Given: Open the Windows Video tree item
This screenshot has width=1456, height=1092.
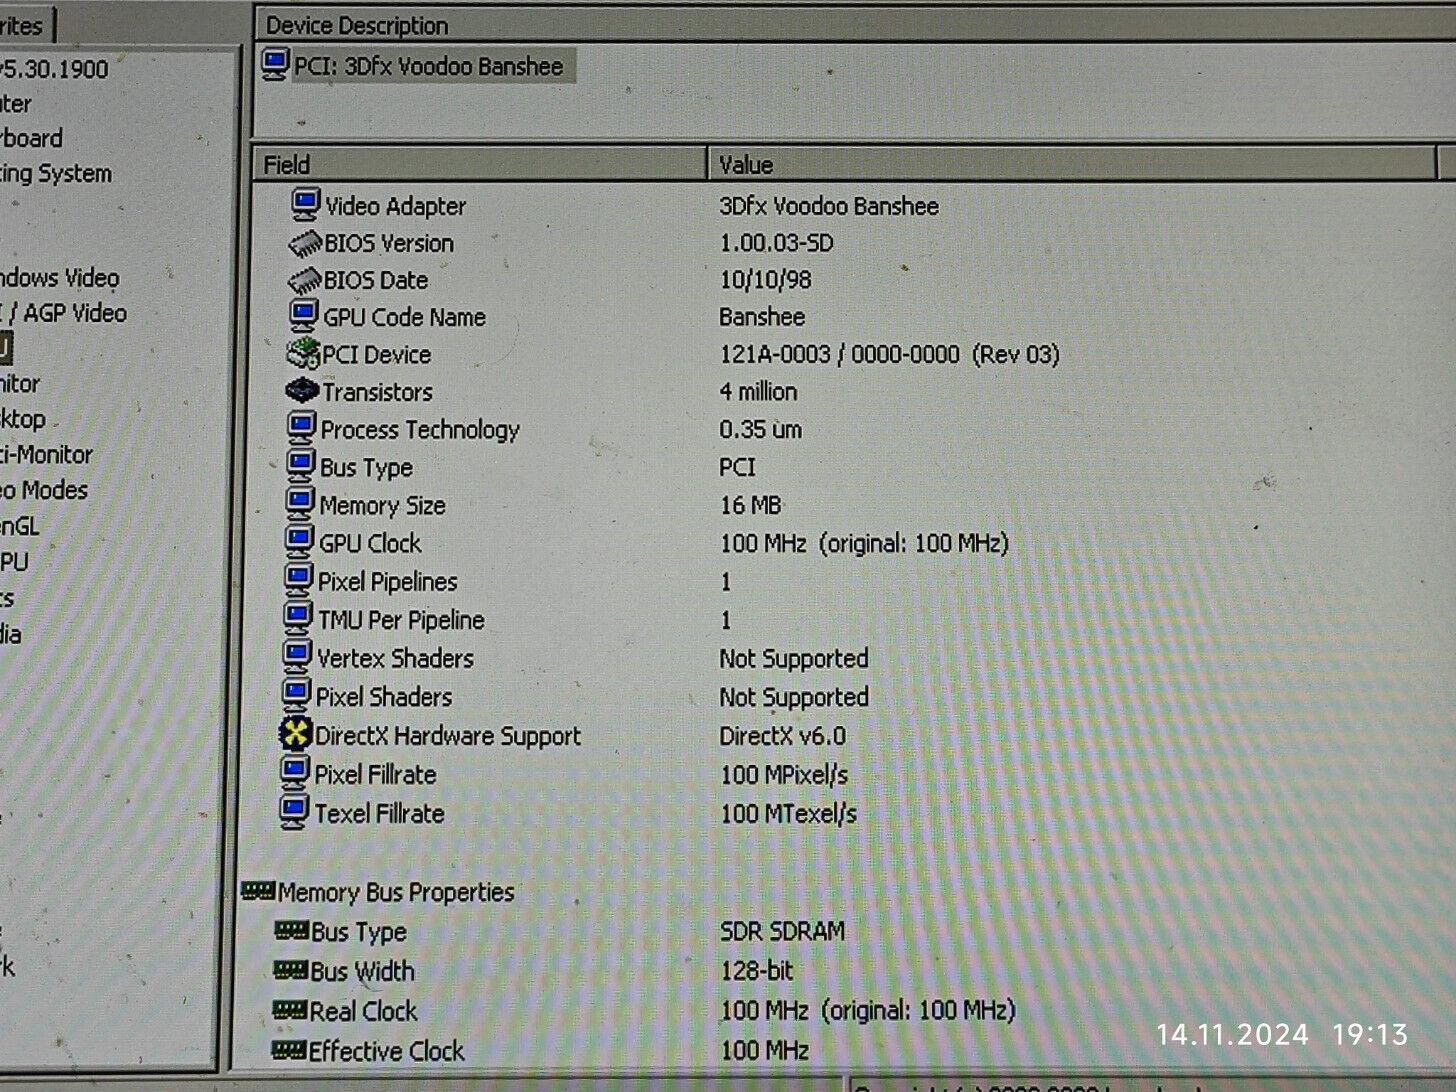Looking at the screenshot, I should pos(58,277).
